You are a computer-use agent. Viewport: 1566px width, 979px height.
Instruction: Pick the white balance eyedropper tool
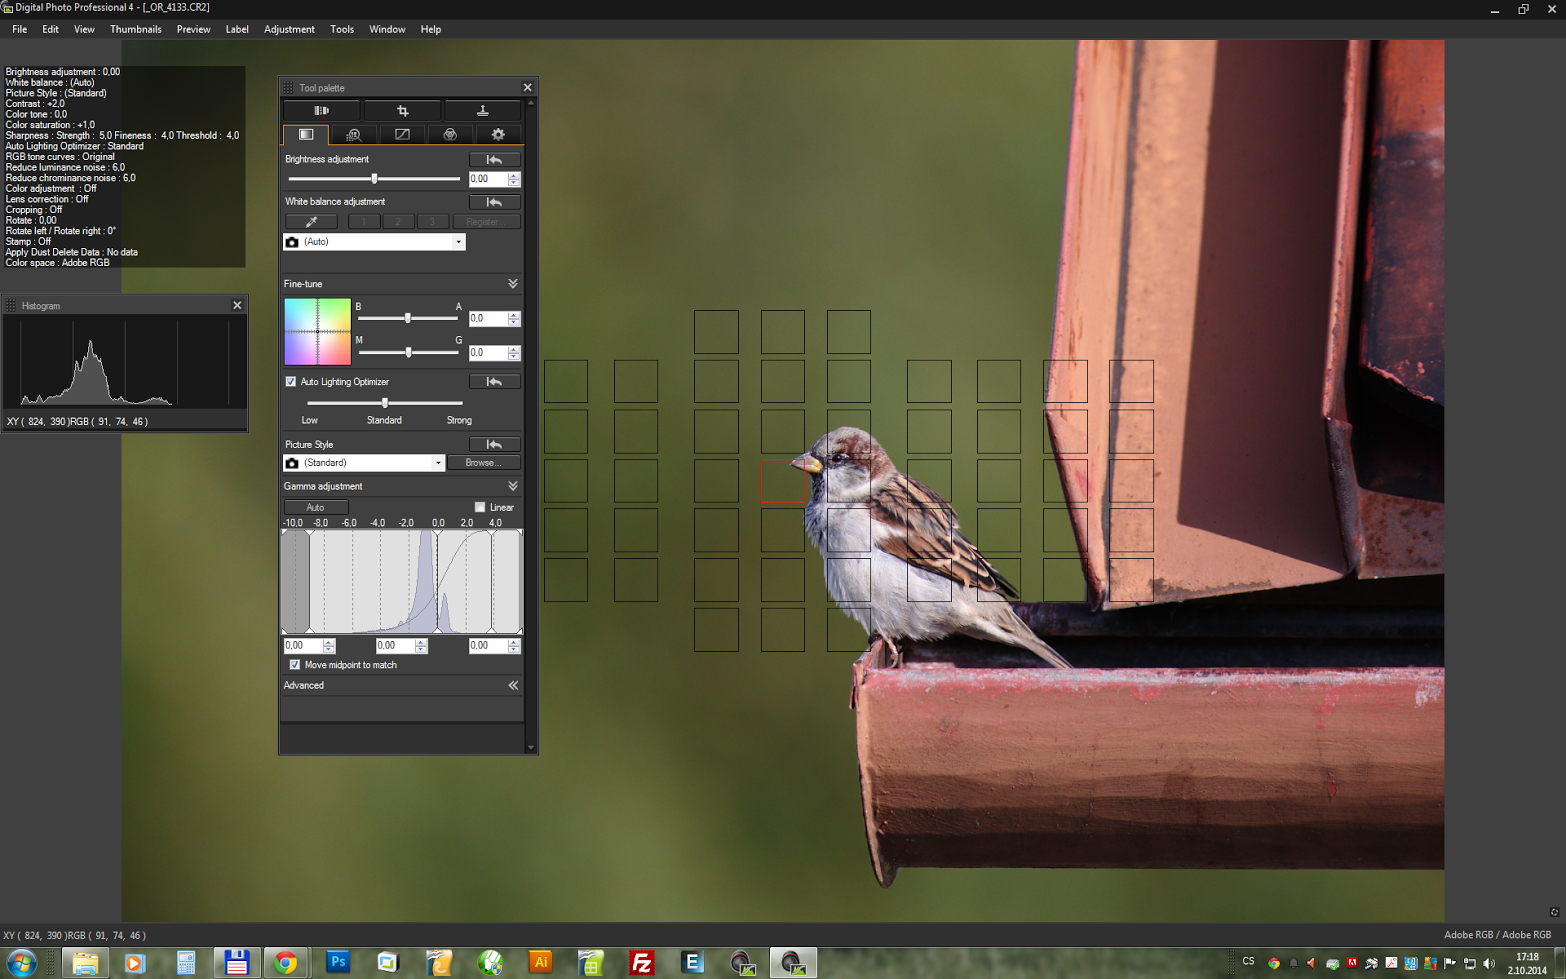311,222
